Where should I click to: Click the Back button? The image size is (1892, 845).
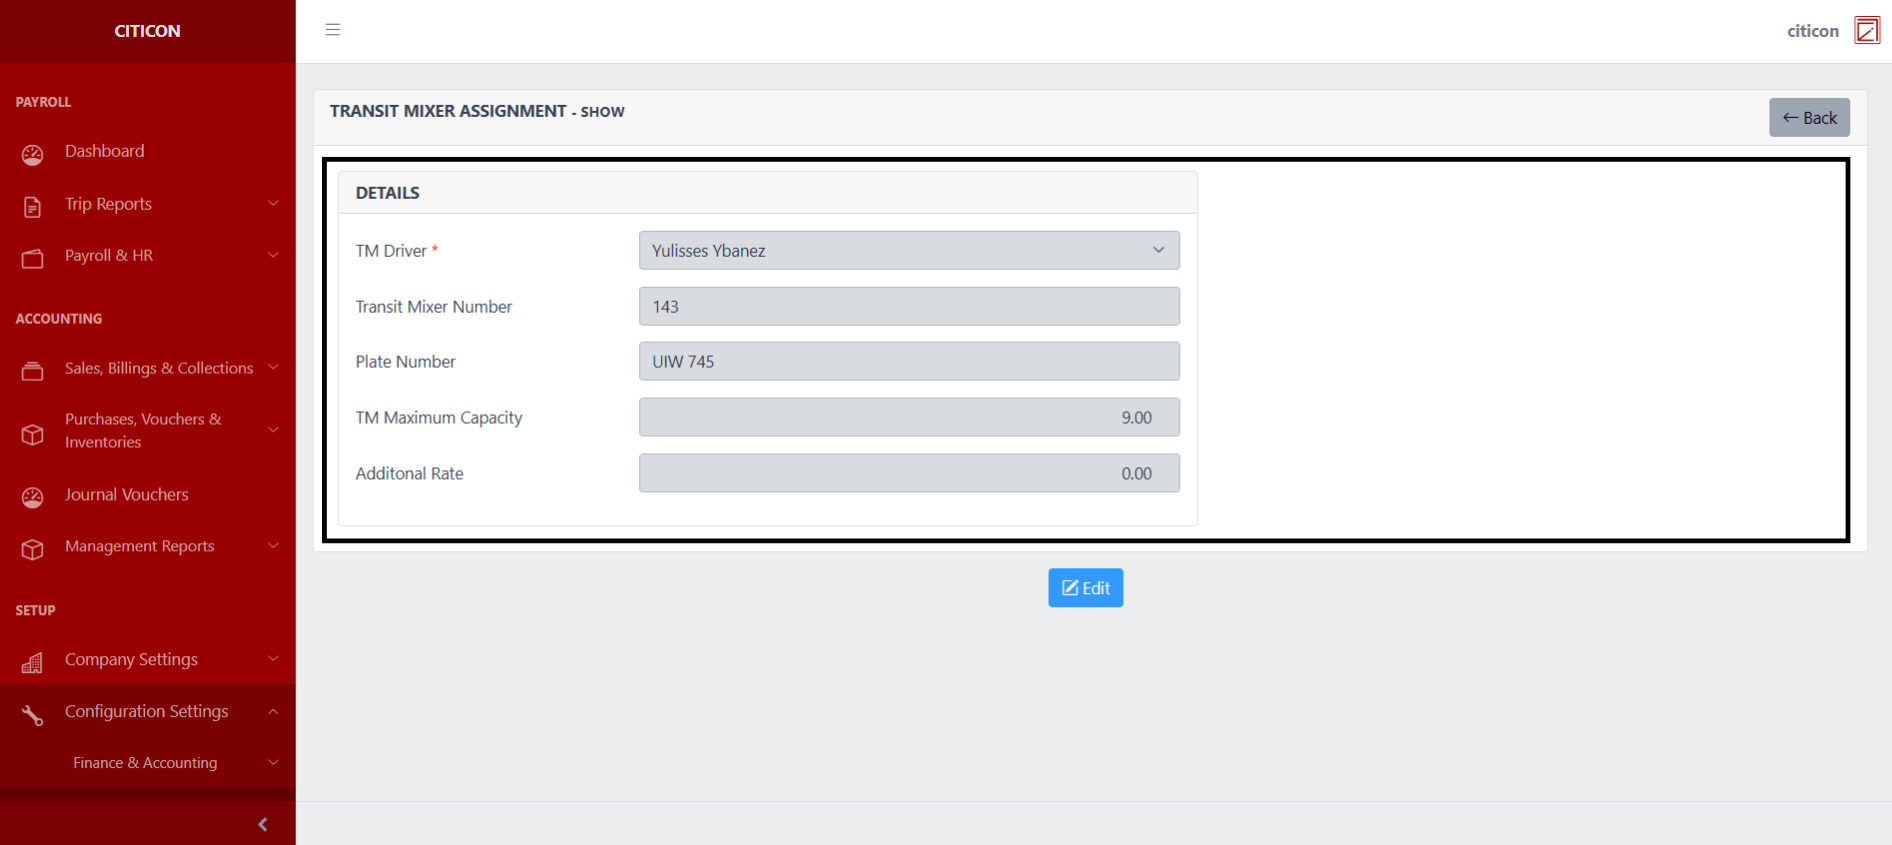pos(1809,117)
